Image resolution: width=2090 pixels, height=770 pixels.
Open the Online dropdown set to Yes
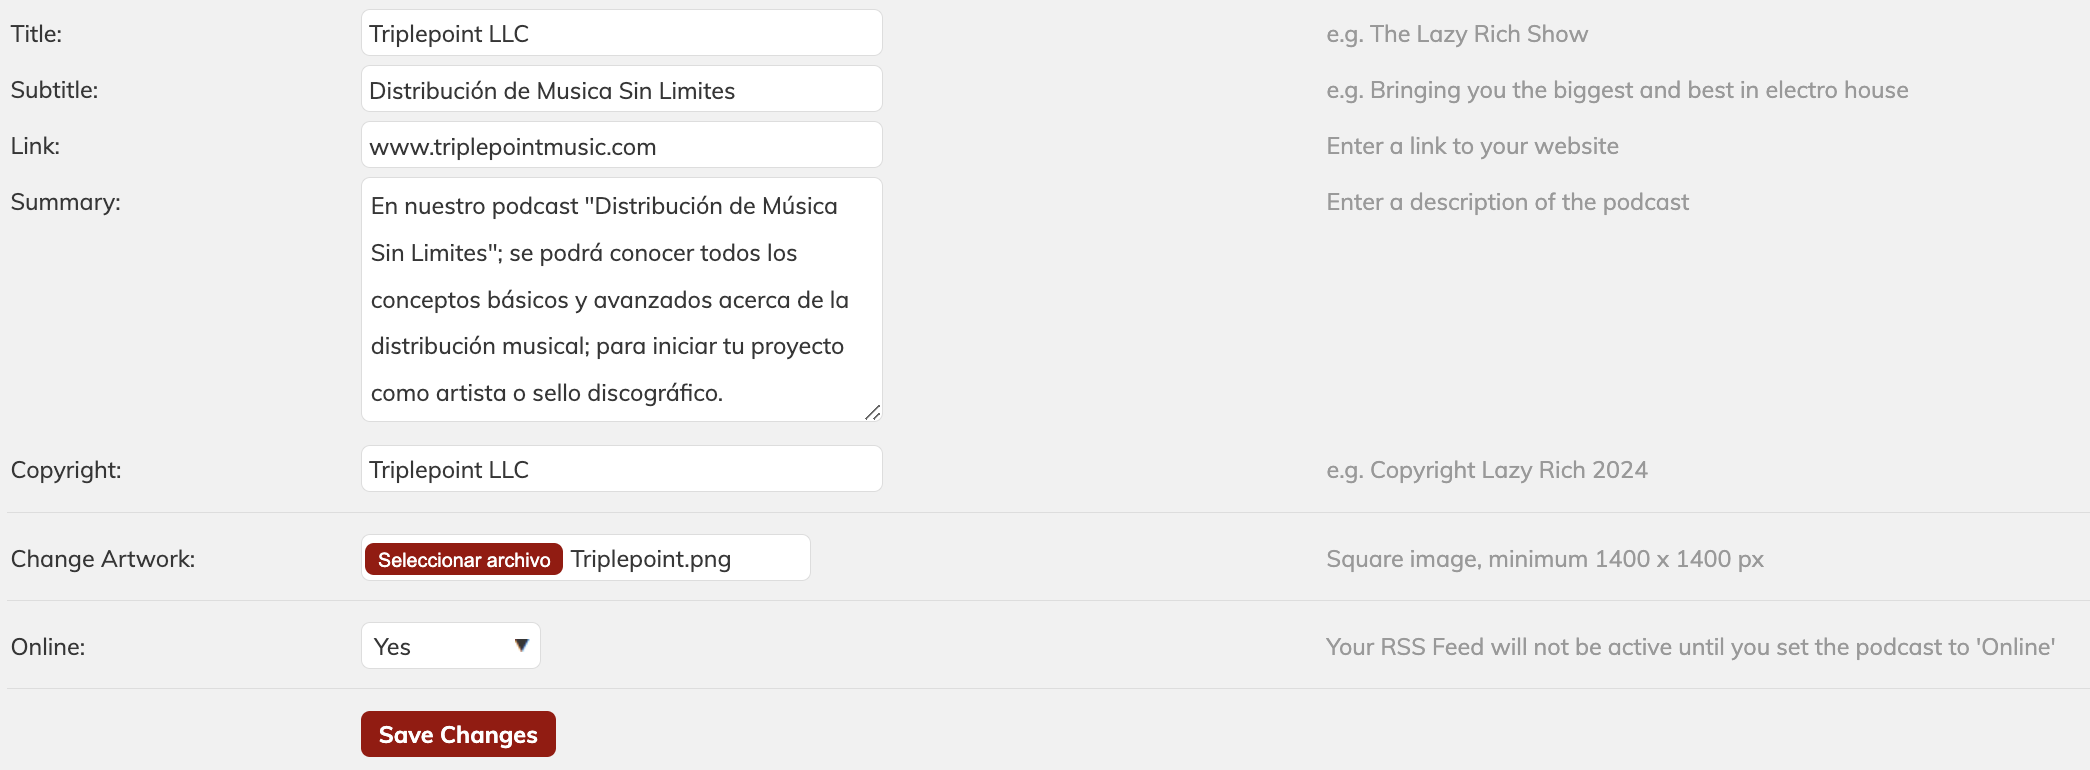coord(450,646)
